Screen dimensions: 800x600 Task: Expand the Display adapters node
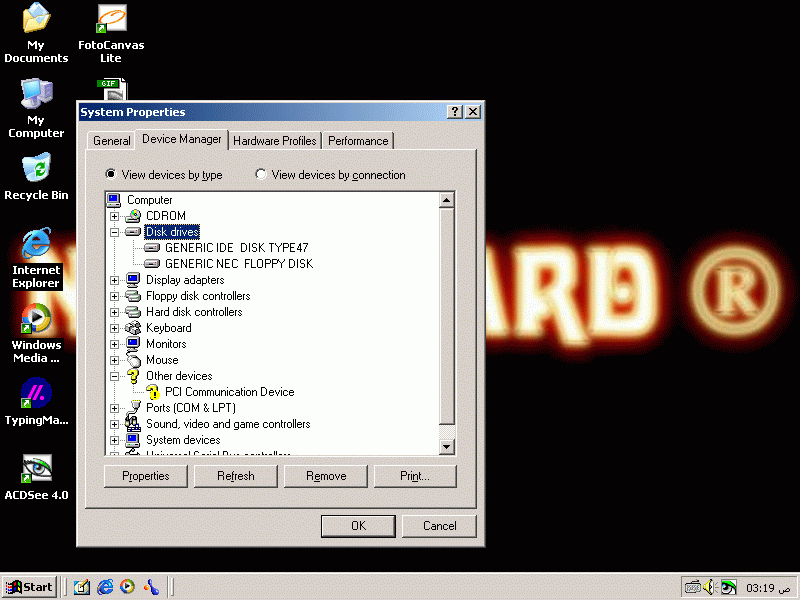pyautogui.click(x=114, y=280)
